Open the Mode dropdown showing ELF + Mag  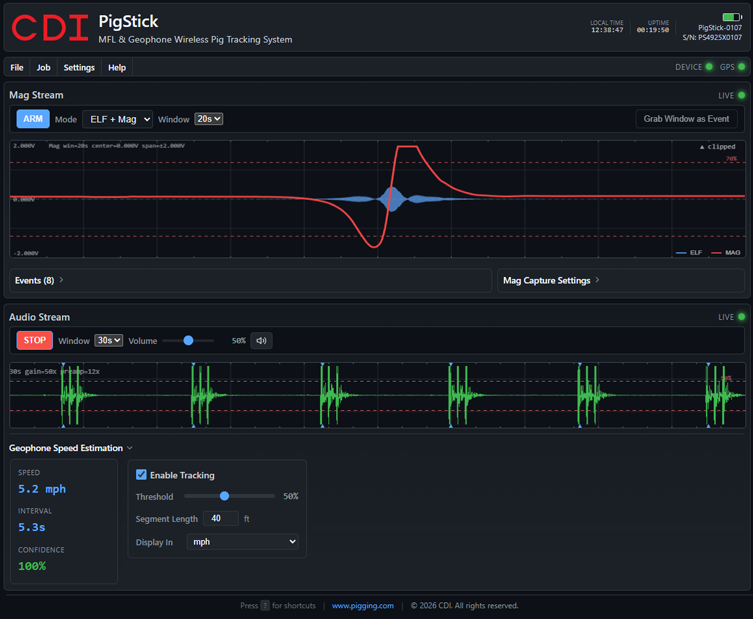tap(117, 119)
